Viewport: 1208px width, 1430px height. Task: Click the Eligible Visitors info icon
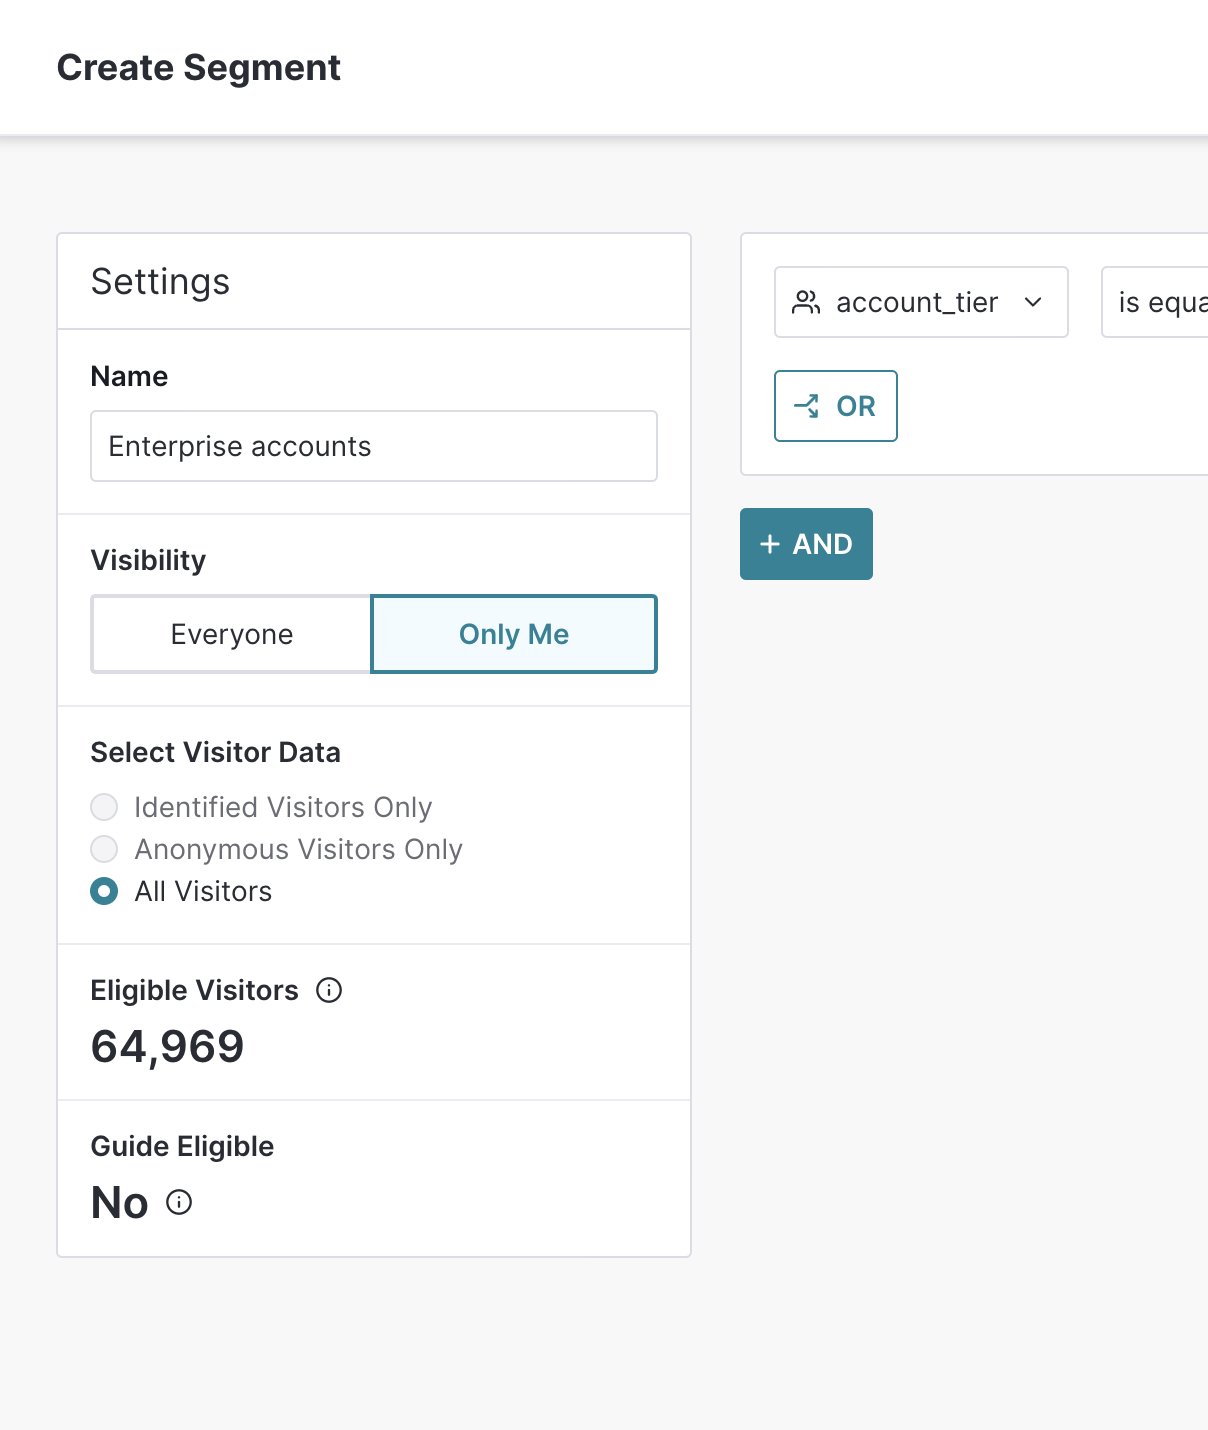(x=329, y=990)
